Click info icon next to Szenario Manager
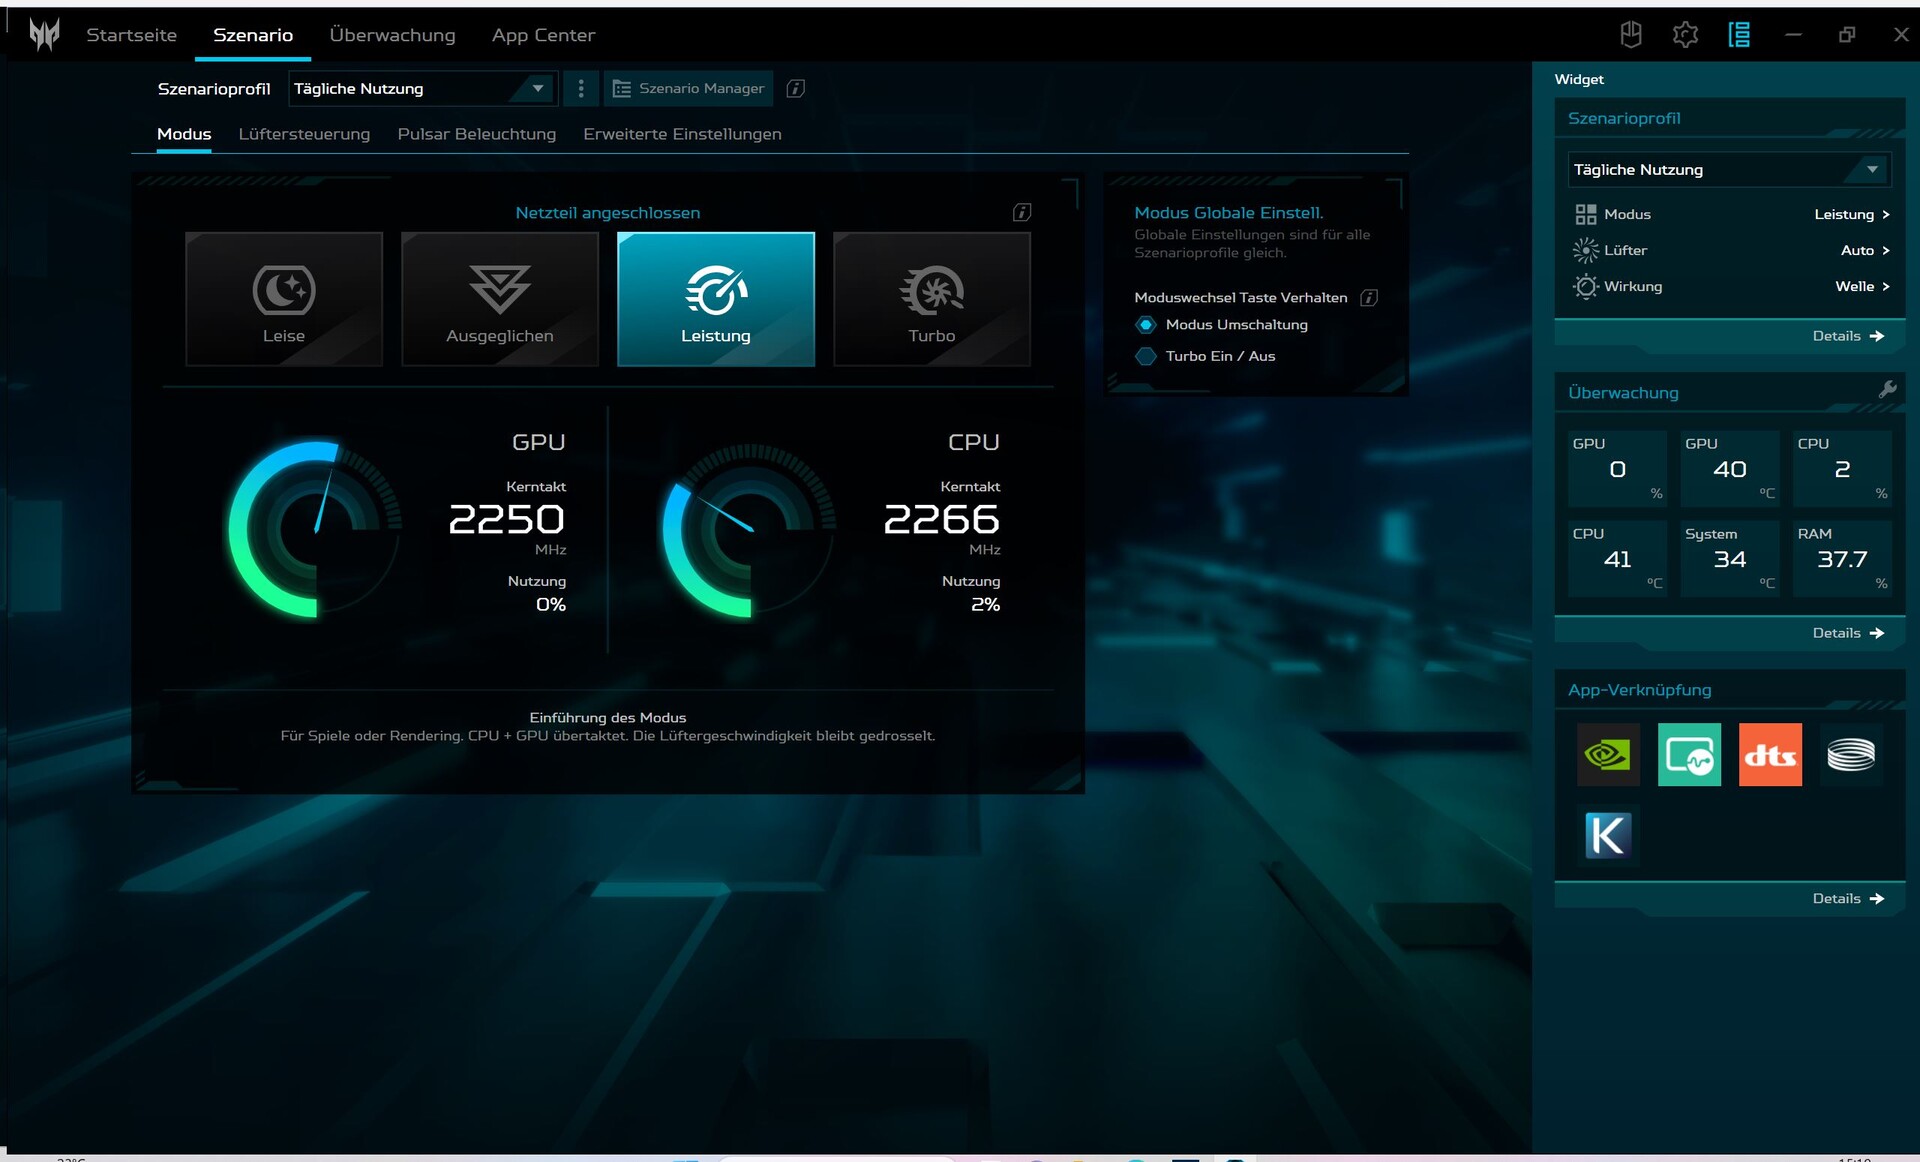 coord(796,89)
